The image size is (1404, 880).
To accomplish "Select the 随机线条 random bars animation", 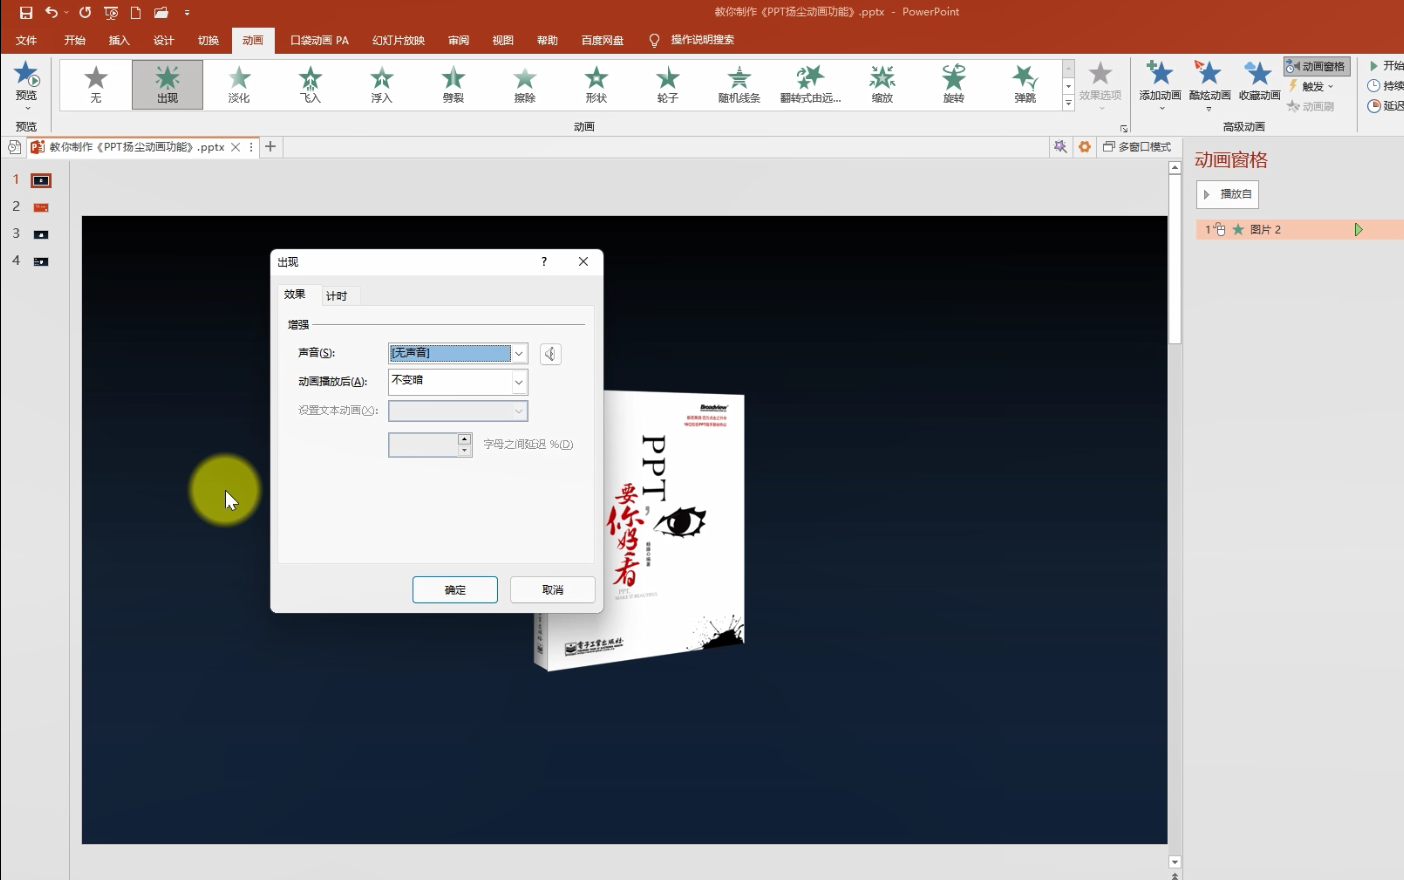I will coord(739,84).
